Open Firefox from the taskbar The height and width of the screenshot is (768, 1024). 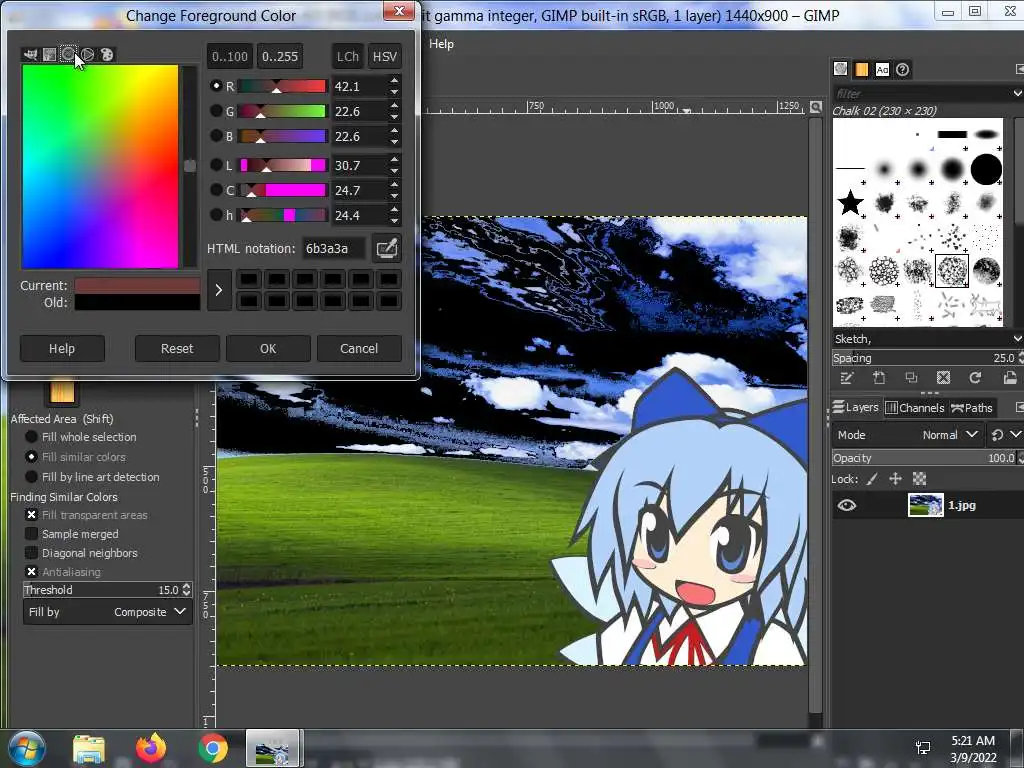[x=151, y=748]
